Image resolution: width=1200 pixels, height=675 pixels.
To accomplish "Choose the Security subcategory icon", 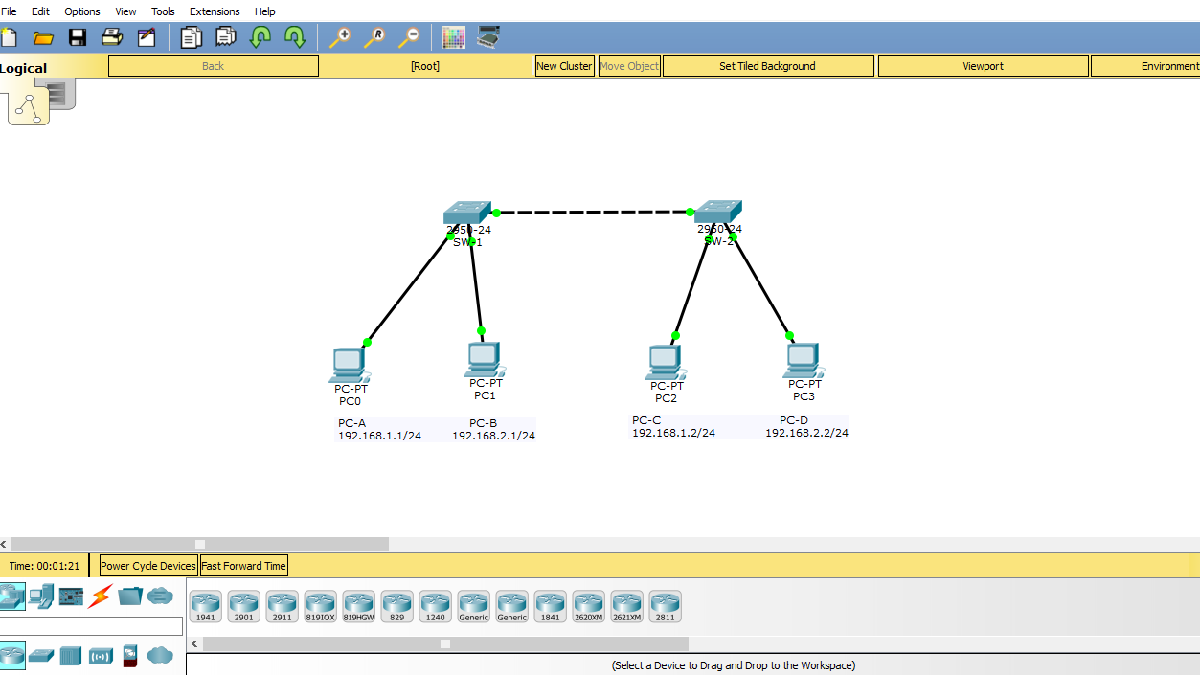I will (130, 656).
